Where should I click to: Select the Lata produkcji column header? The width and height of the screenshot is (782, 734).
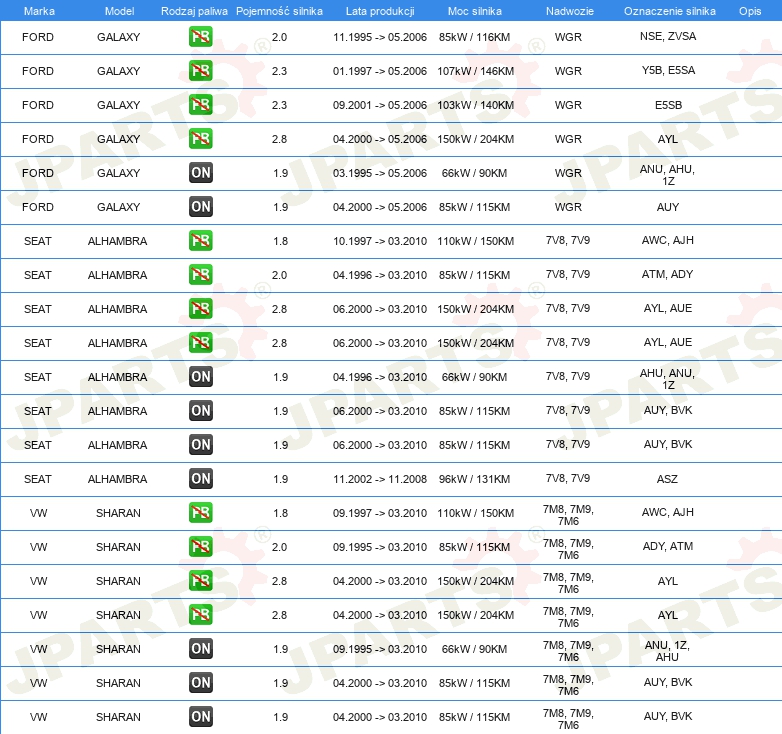point(380,11)
